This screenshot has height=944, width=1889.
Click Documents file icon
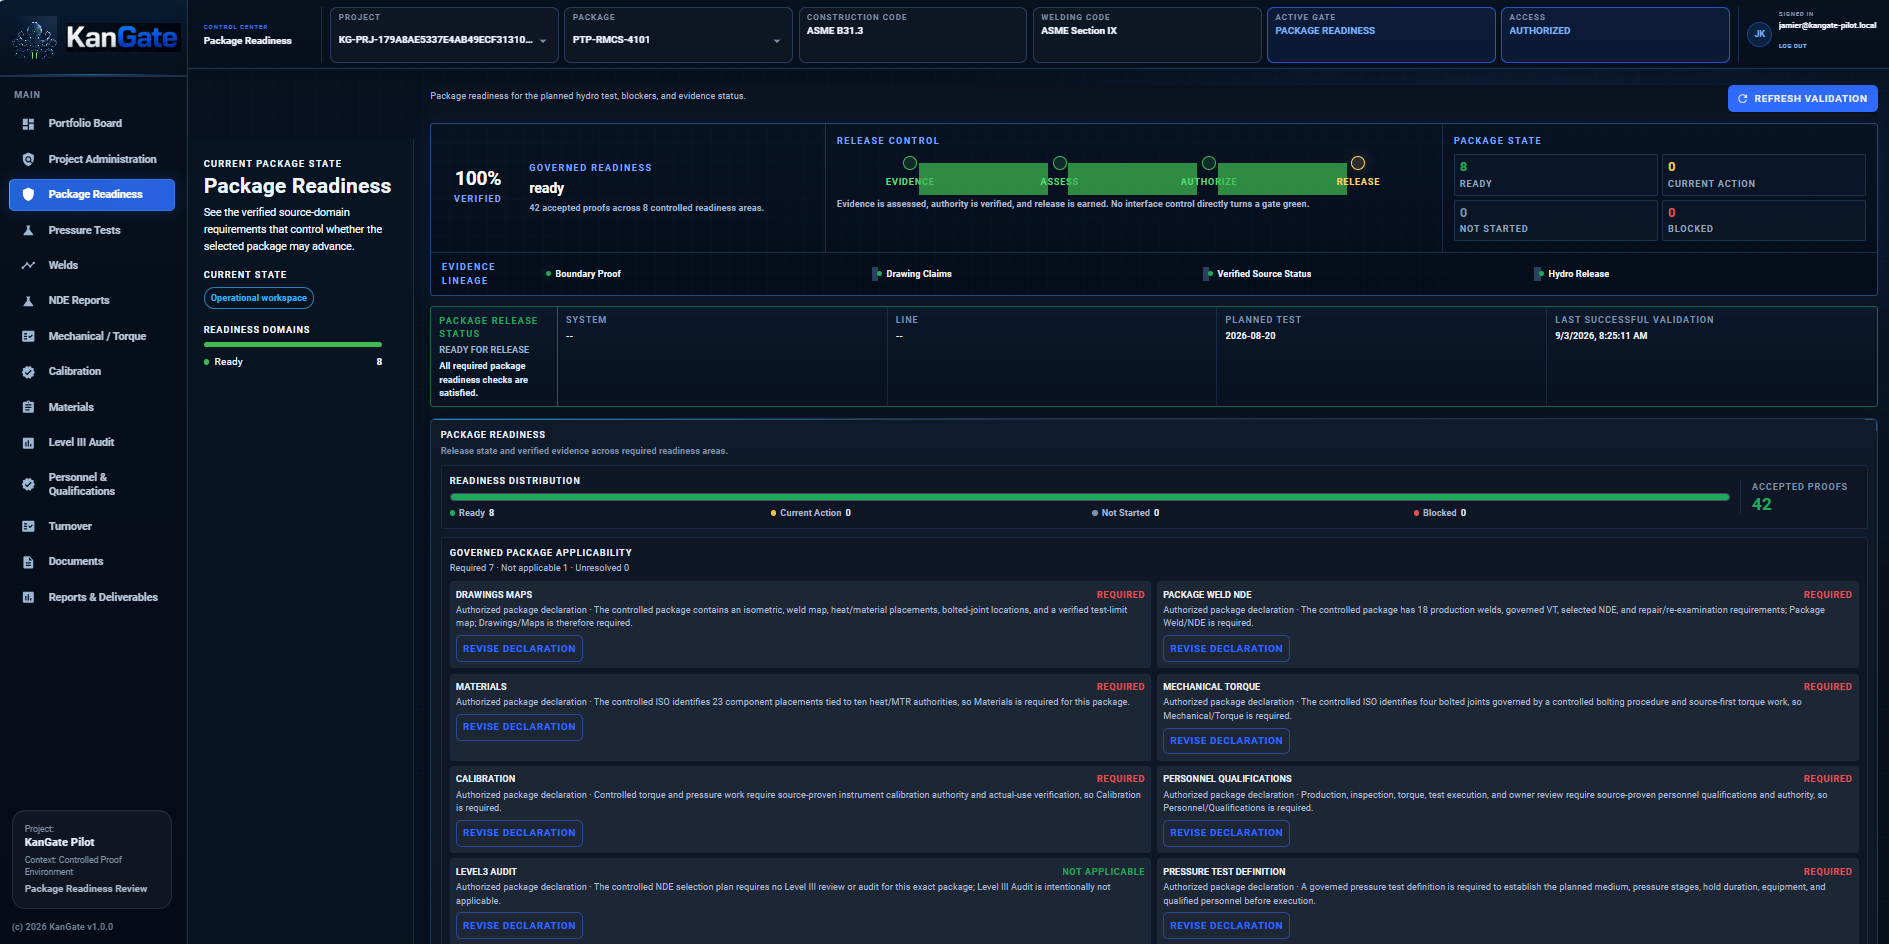[x=28, y=562]
